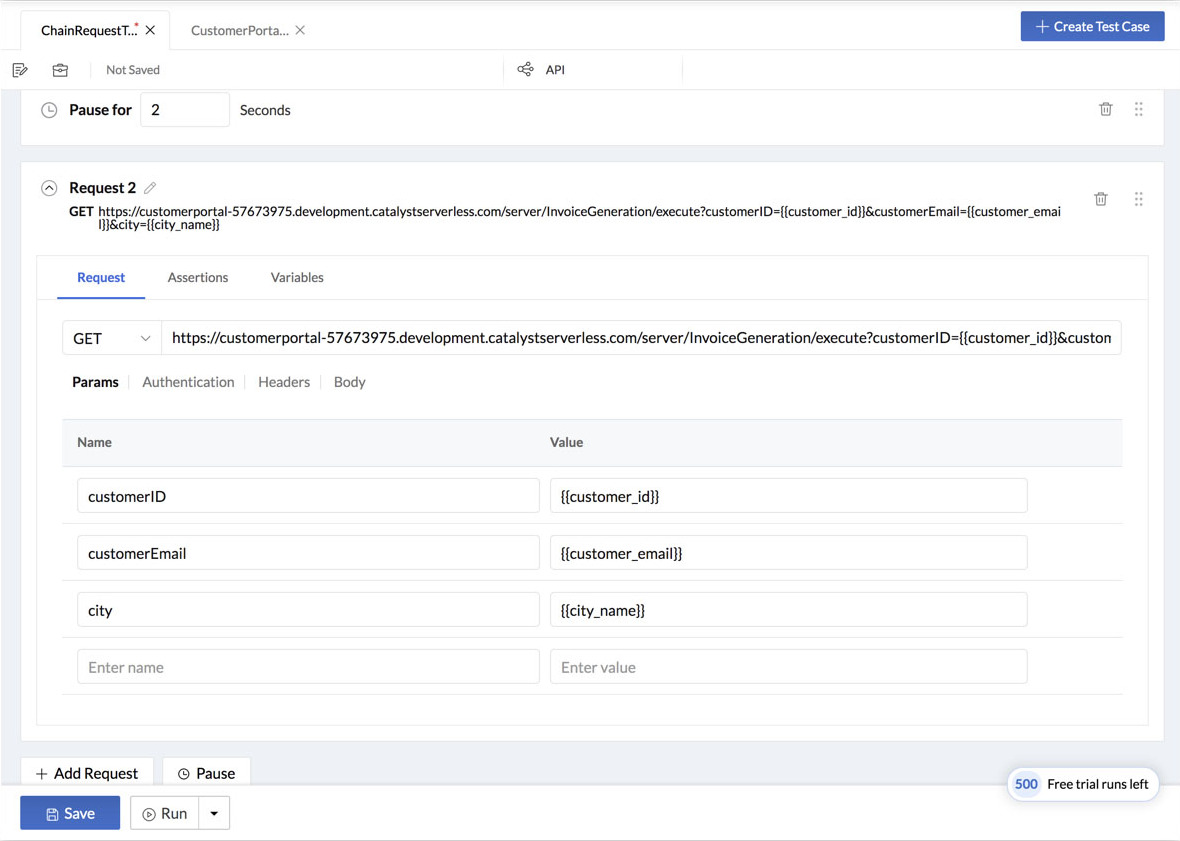
Task: Open the GET method dropdown
Action: [x=112, y=338]
